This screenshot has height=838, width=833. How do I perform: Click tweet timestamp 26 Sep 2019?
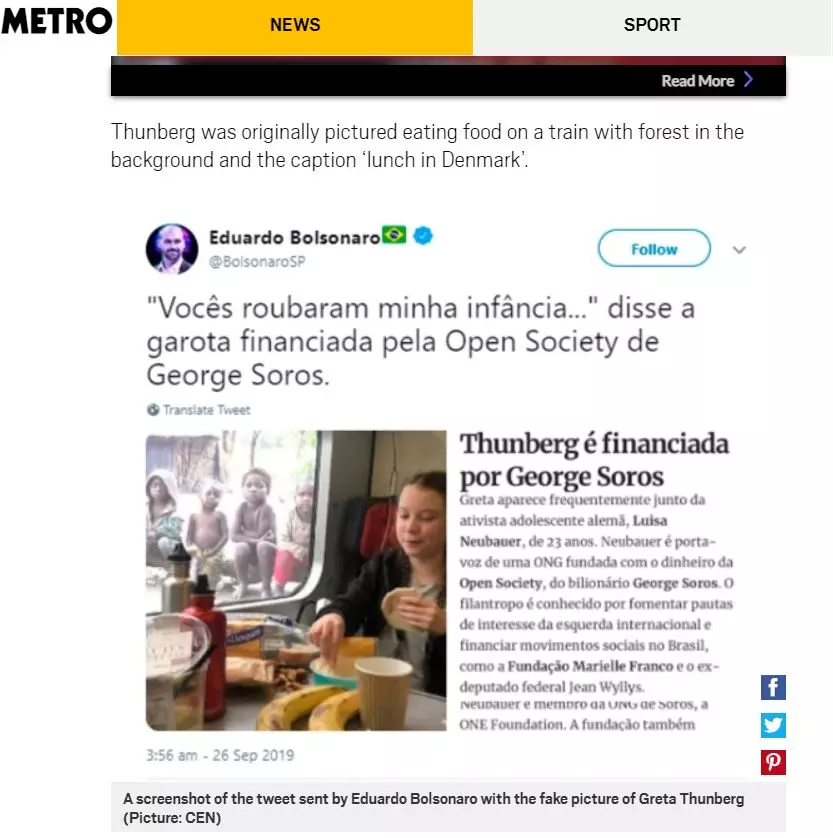point(220,755)
